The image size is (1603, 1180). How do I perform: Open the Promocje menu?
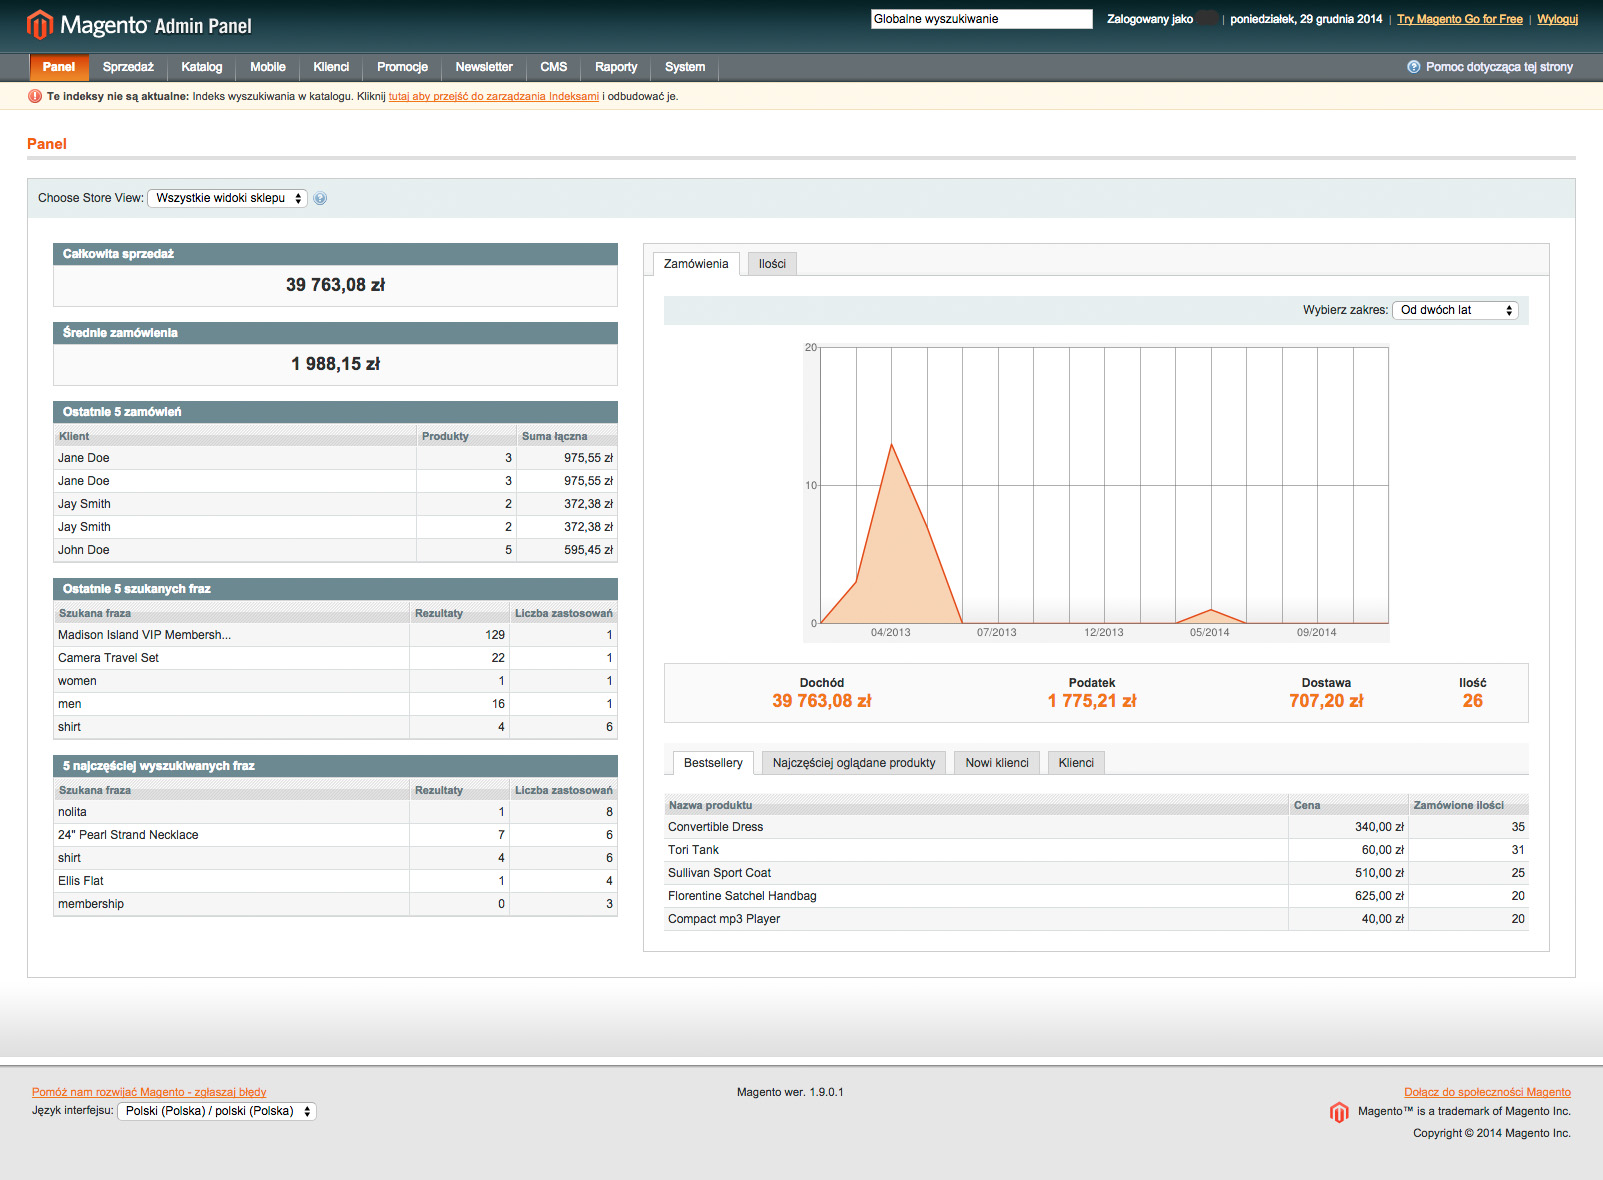pos(402,67)
